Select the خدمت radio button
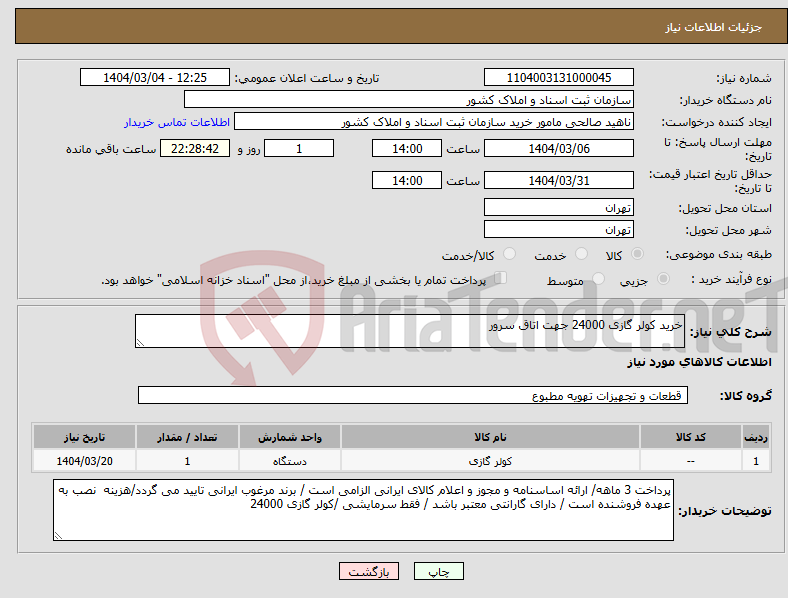This screenshot has height=598, width=788. click(581, 254)
